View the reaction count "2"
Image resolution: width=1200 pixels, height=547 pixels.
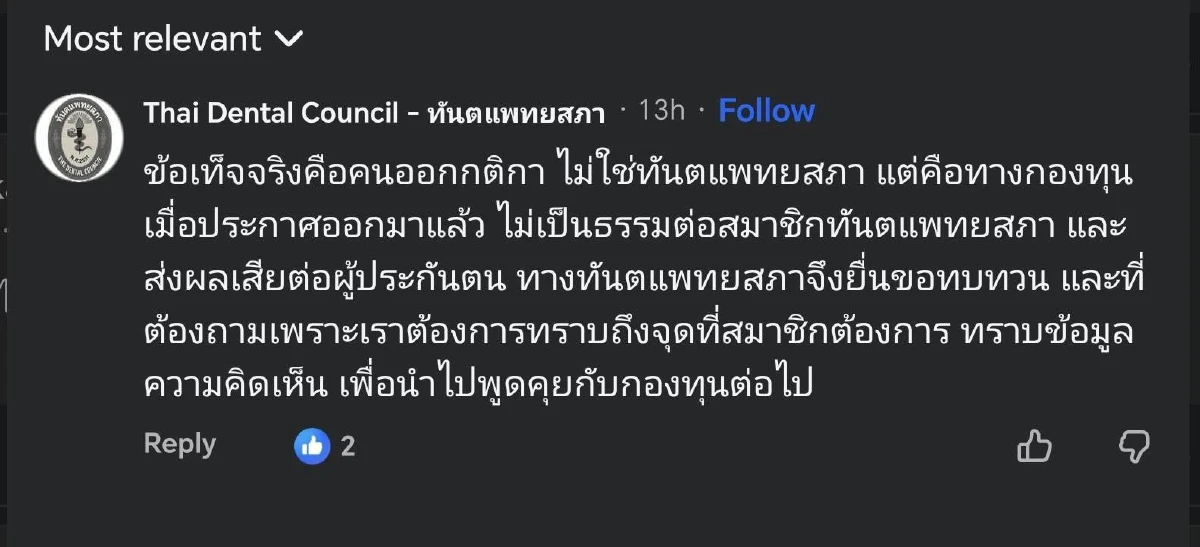click(x=348, y=446)
